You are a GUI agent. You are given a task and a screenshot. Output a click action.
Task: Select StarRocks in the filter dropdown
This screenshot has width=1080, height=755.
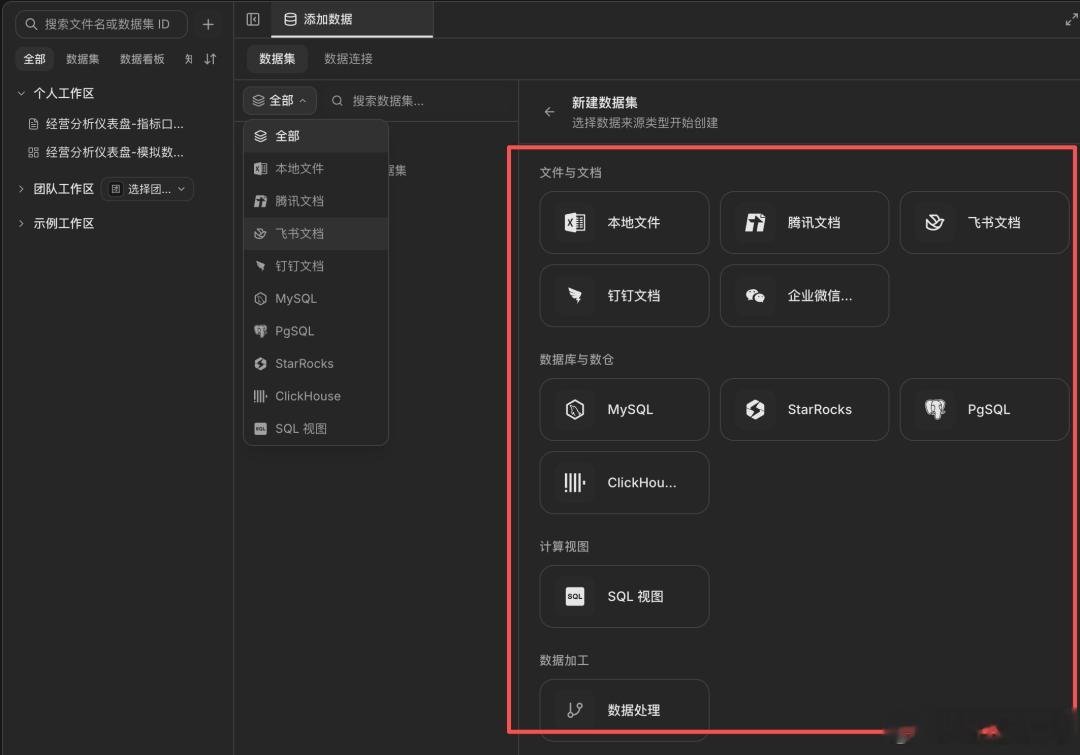click(316, 364)
